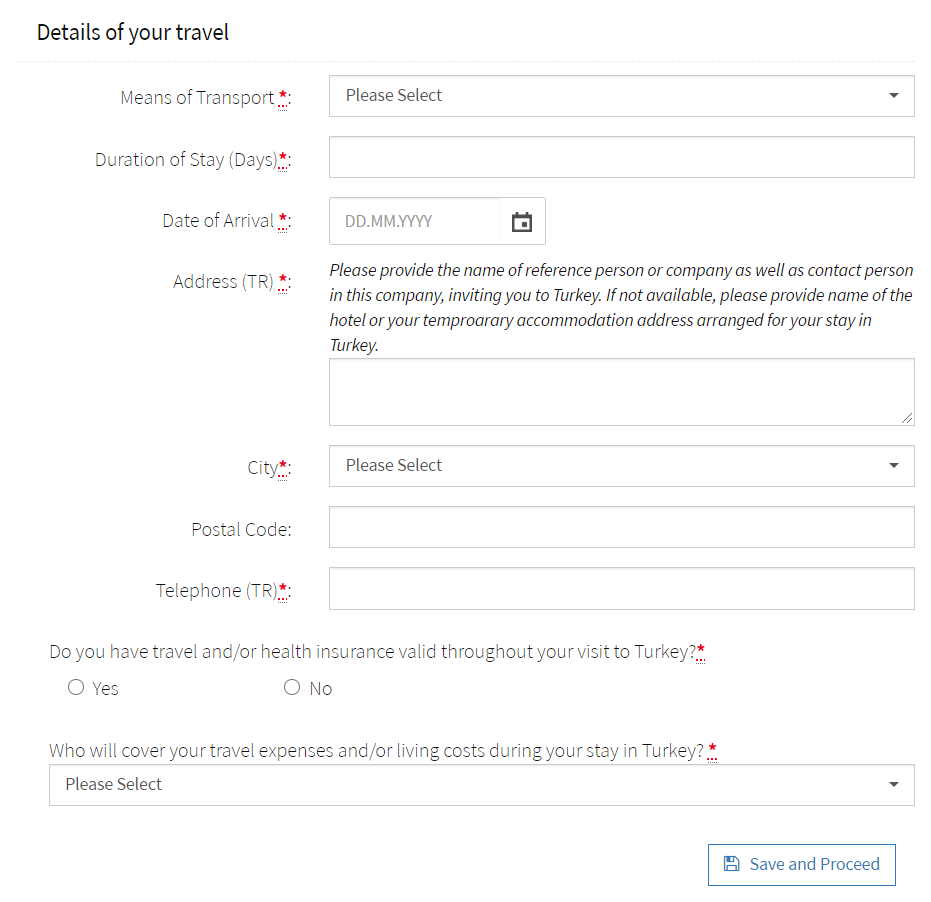
Task: Click the travel expenses caret arrow
Action: (893, 785)
